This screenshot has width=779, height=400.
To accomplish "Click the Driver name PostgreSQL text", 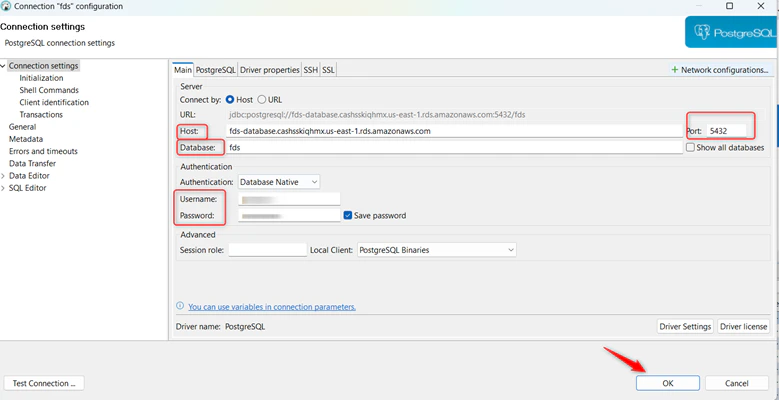I will coord(245,327).
